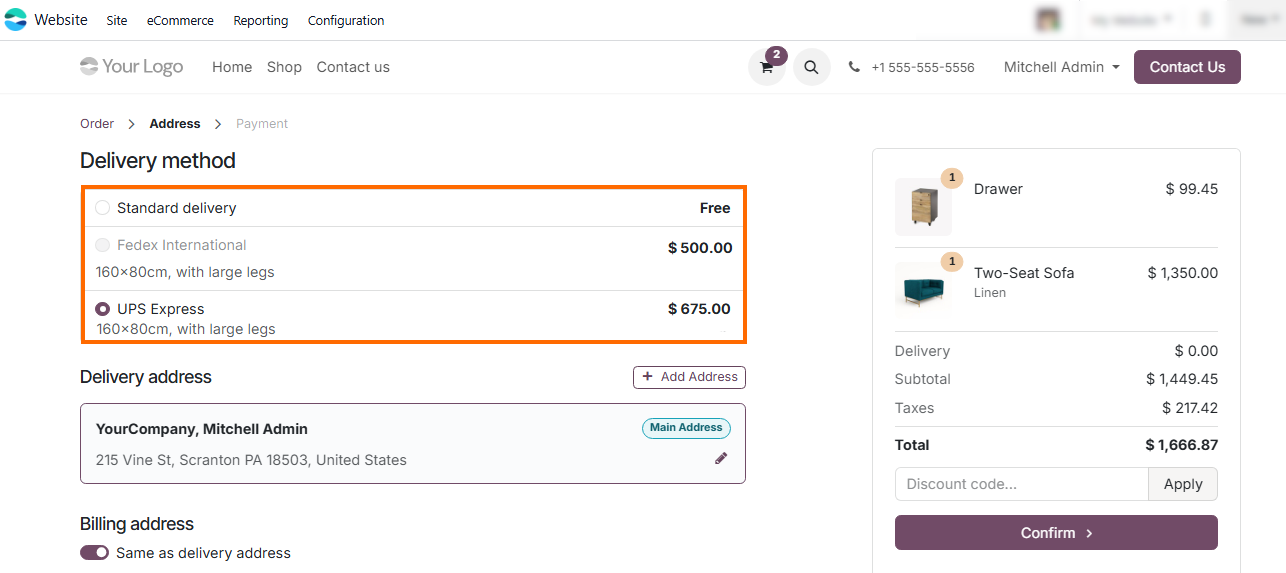Click the Discount code input field

coord(1021,484)
